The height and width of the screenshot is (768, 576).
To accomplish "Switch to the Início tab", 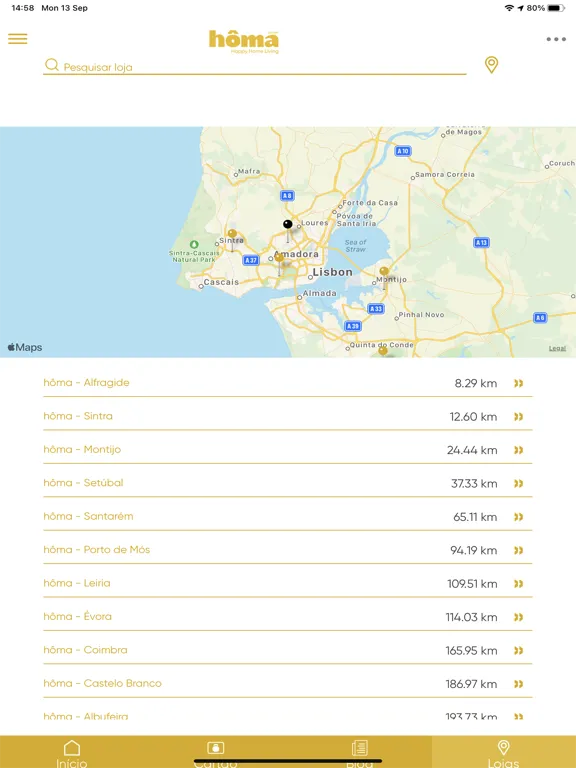I will point(72,753).
